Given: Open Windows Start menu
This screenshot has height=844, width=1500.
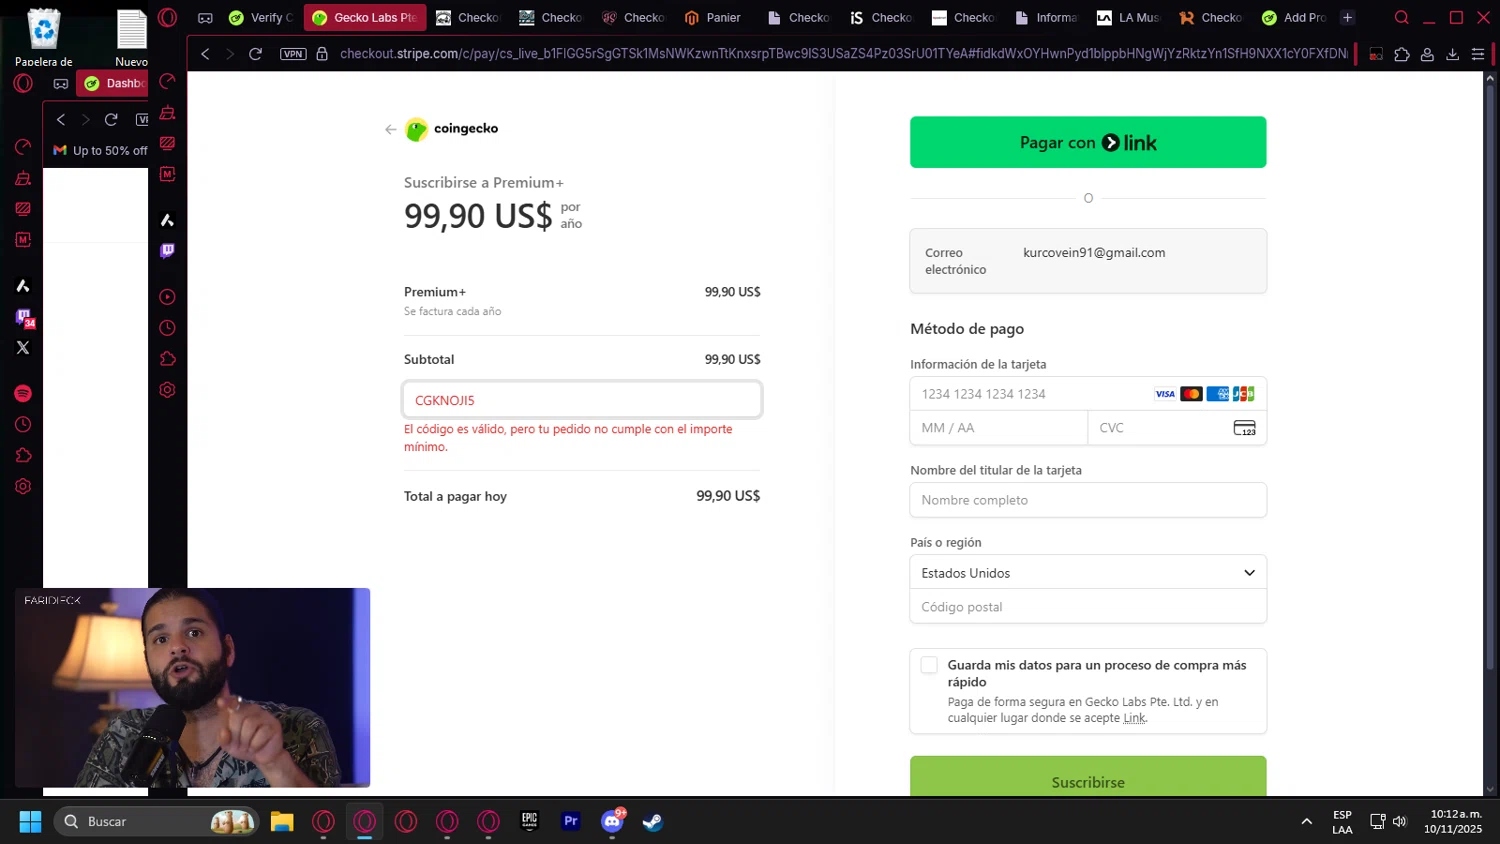Looking at the screenshot, I should pos(30,821).
